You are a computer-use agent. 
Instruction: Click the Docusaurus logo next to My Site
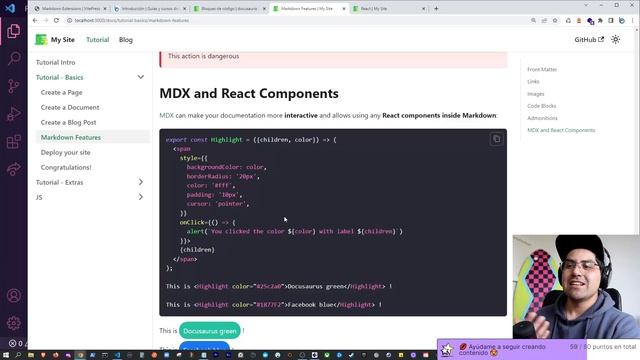click(41, 40)
